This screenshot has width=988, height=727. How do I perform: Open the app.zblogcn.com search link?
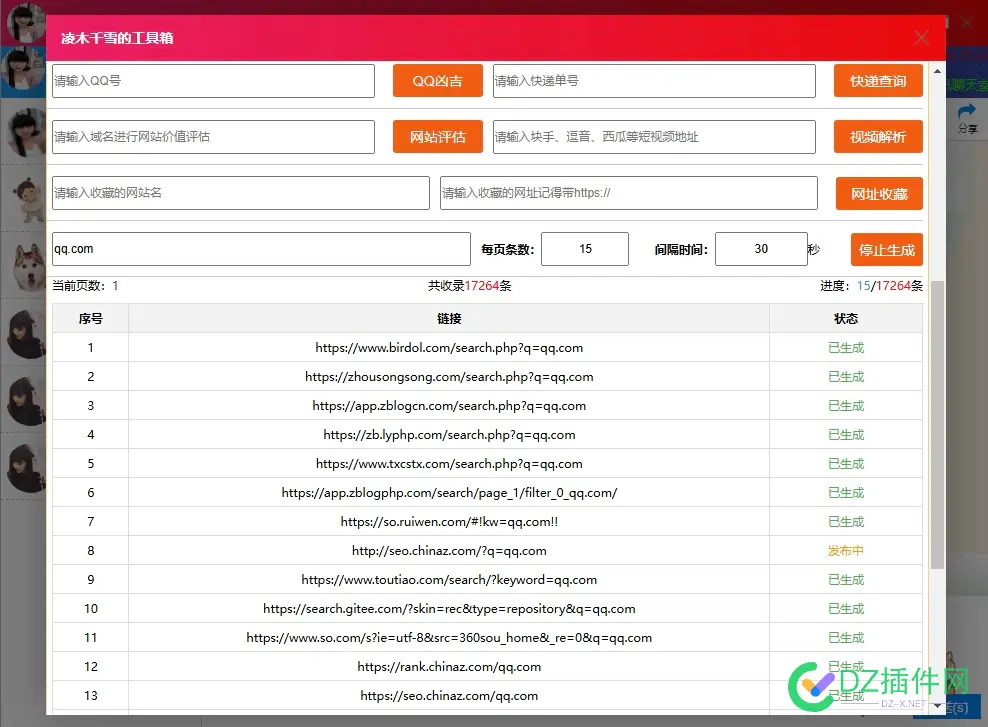pyautogui.click(x=449, y=406)
